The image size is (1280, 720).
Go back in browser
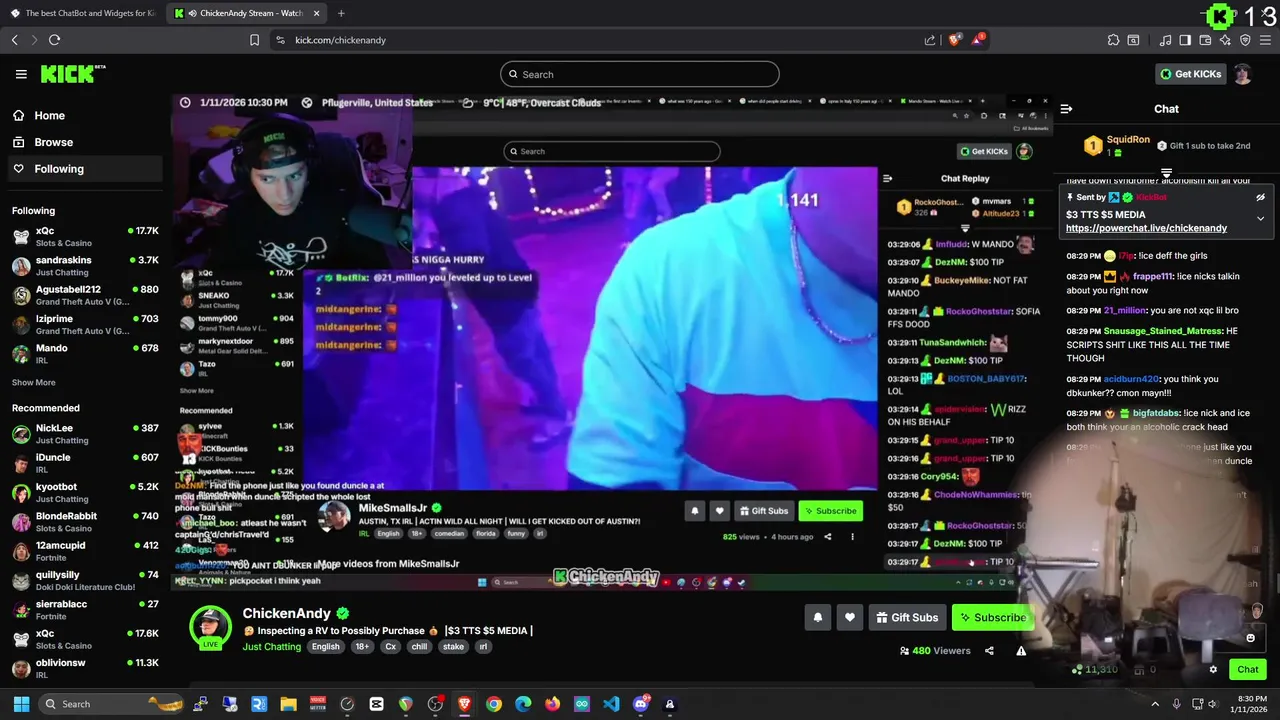tap(14, 40)
